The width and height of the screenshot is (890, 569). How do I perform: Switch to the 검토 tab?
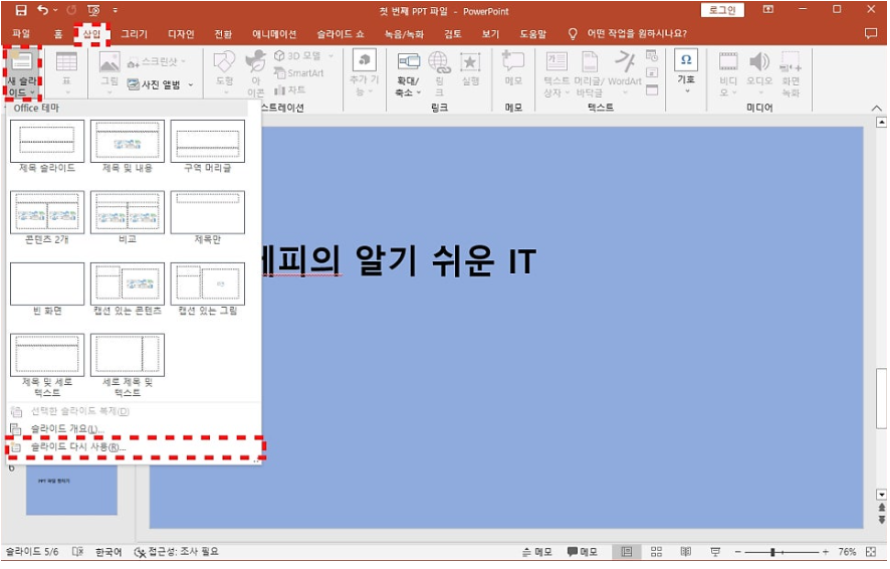(x=452, y=34)
